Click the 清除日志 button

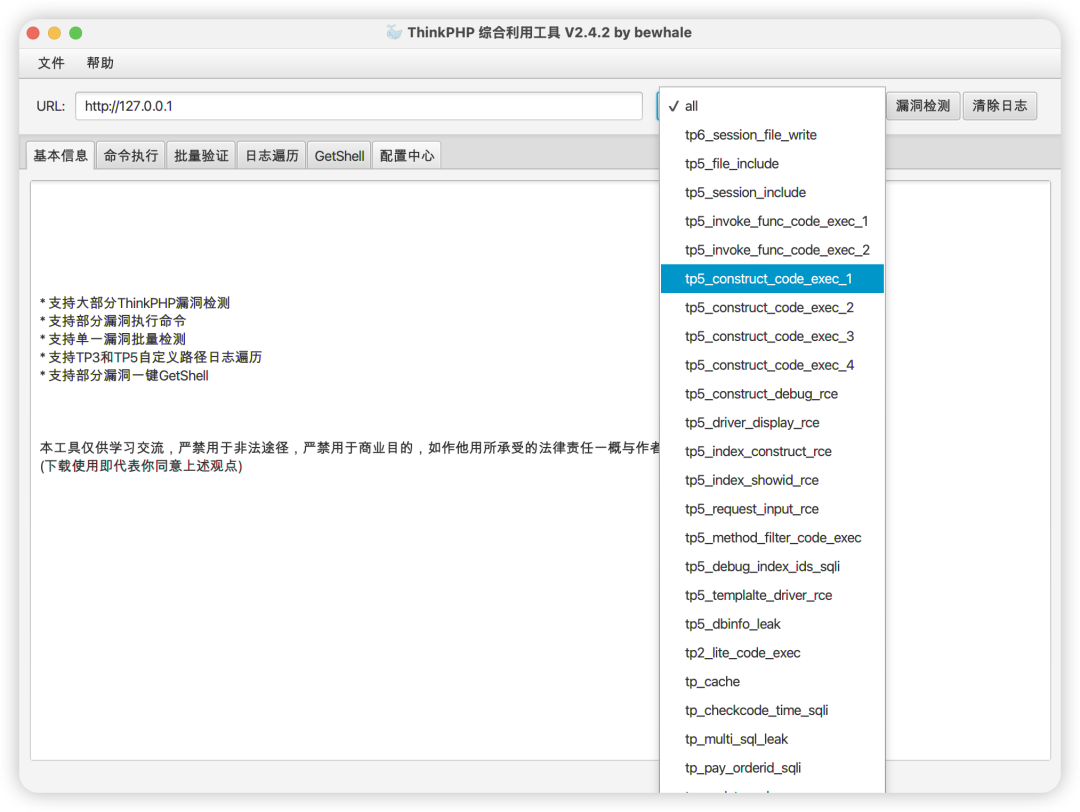999,106
